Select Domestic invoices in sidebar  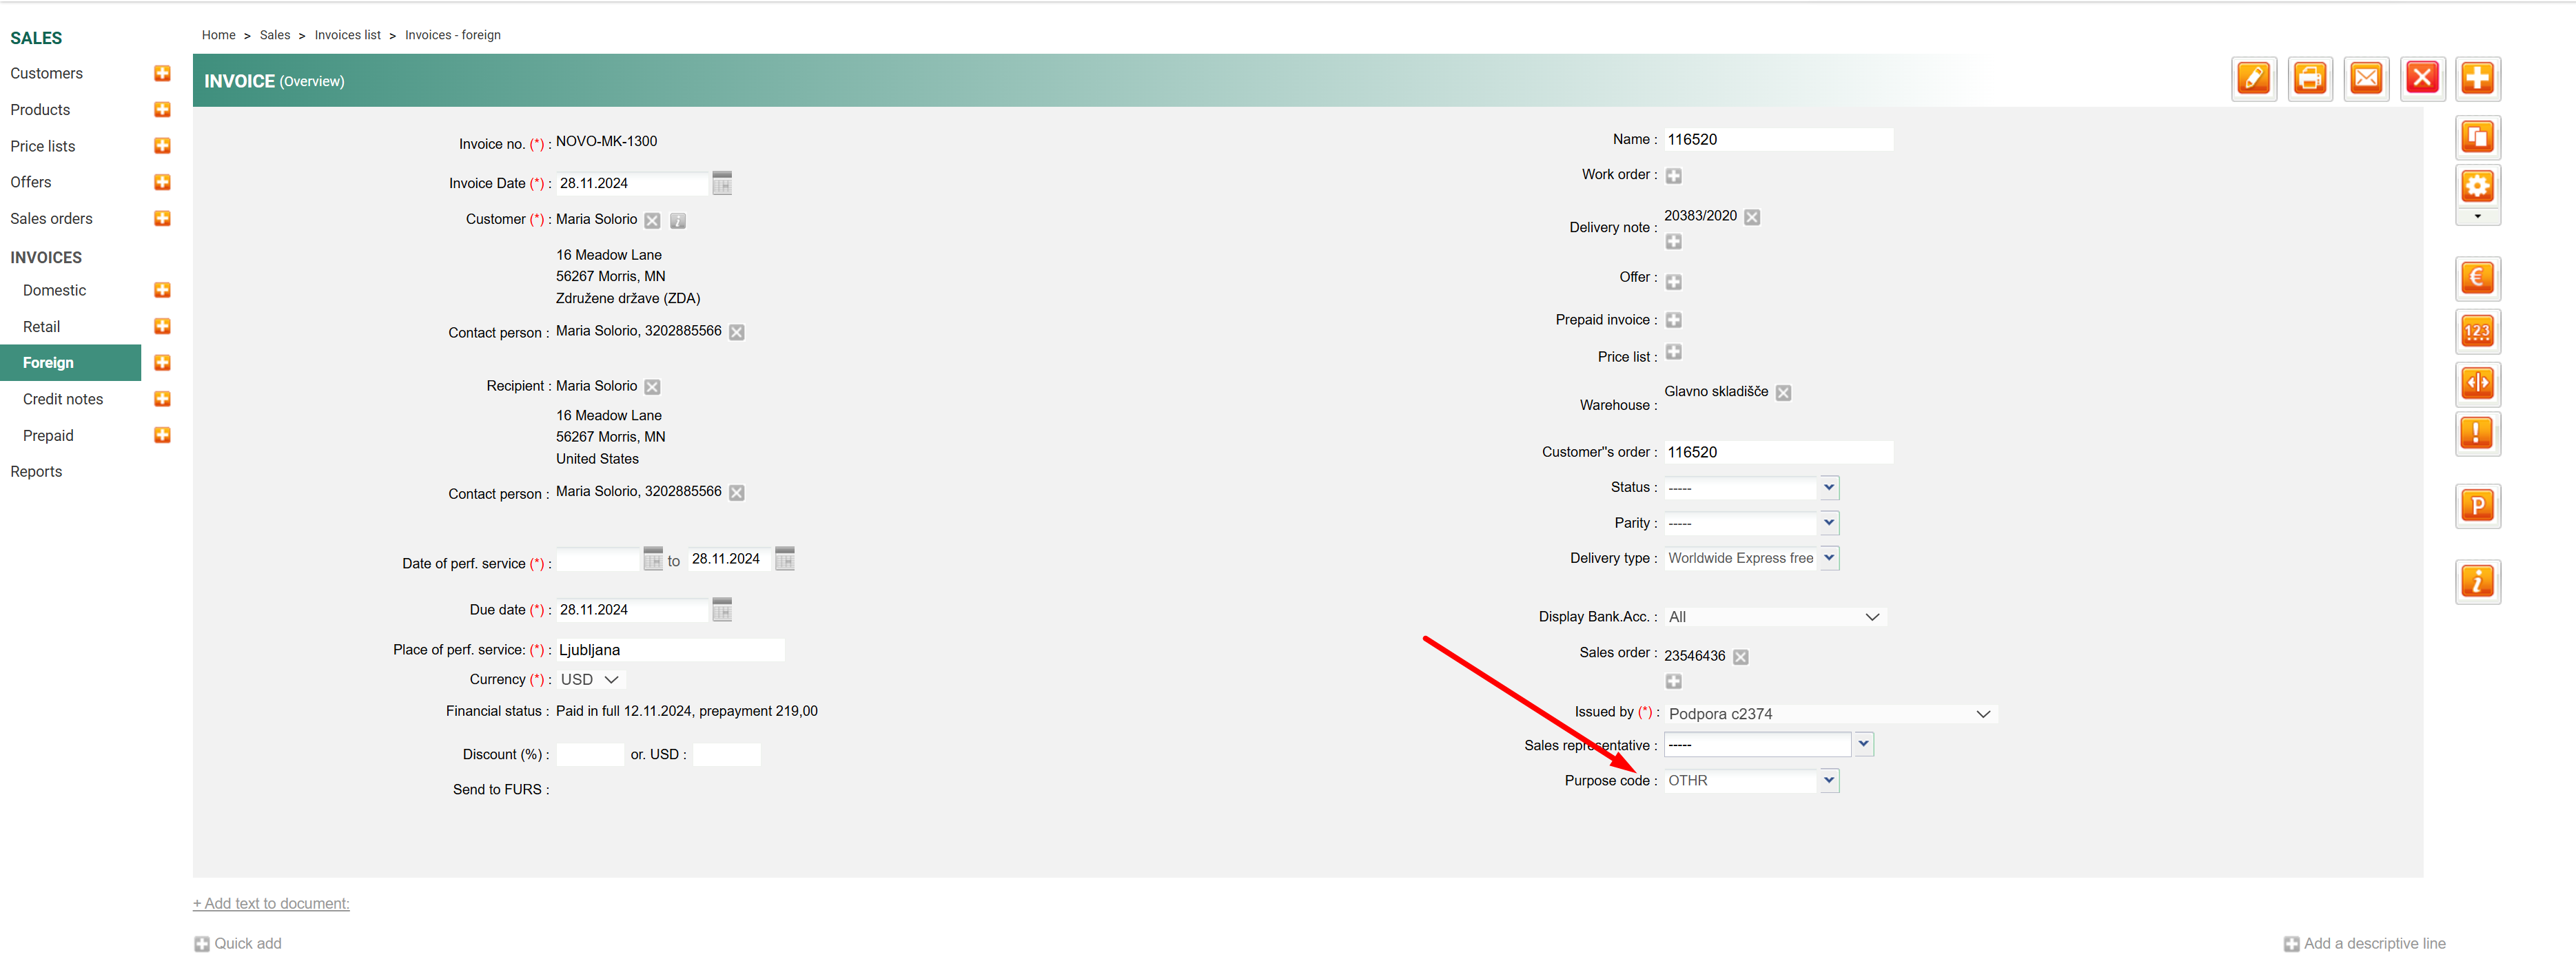[x=54, y=290]
